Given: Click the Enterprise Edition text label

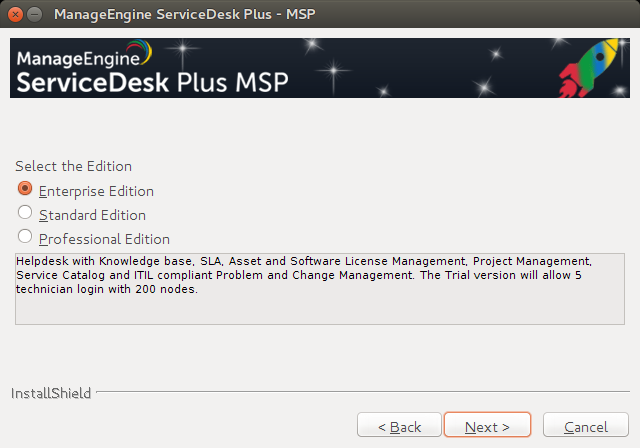Looking at the screenshot, I should (96, 191).
